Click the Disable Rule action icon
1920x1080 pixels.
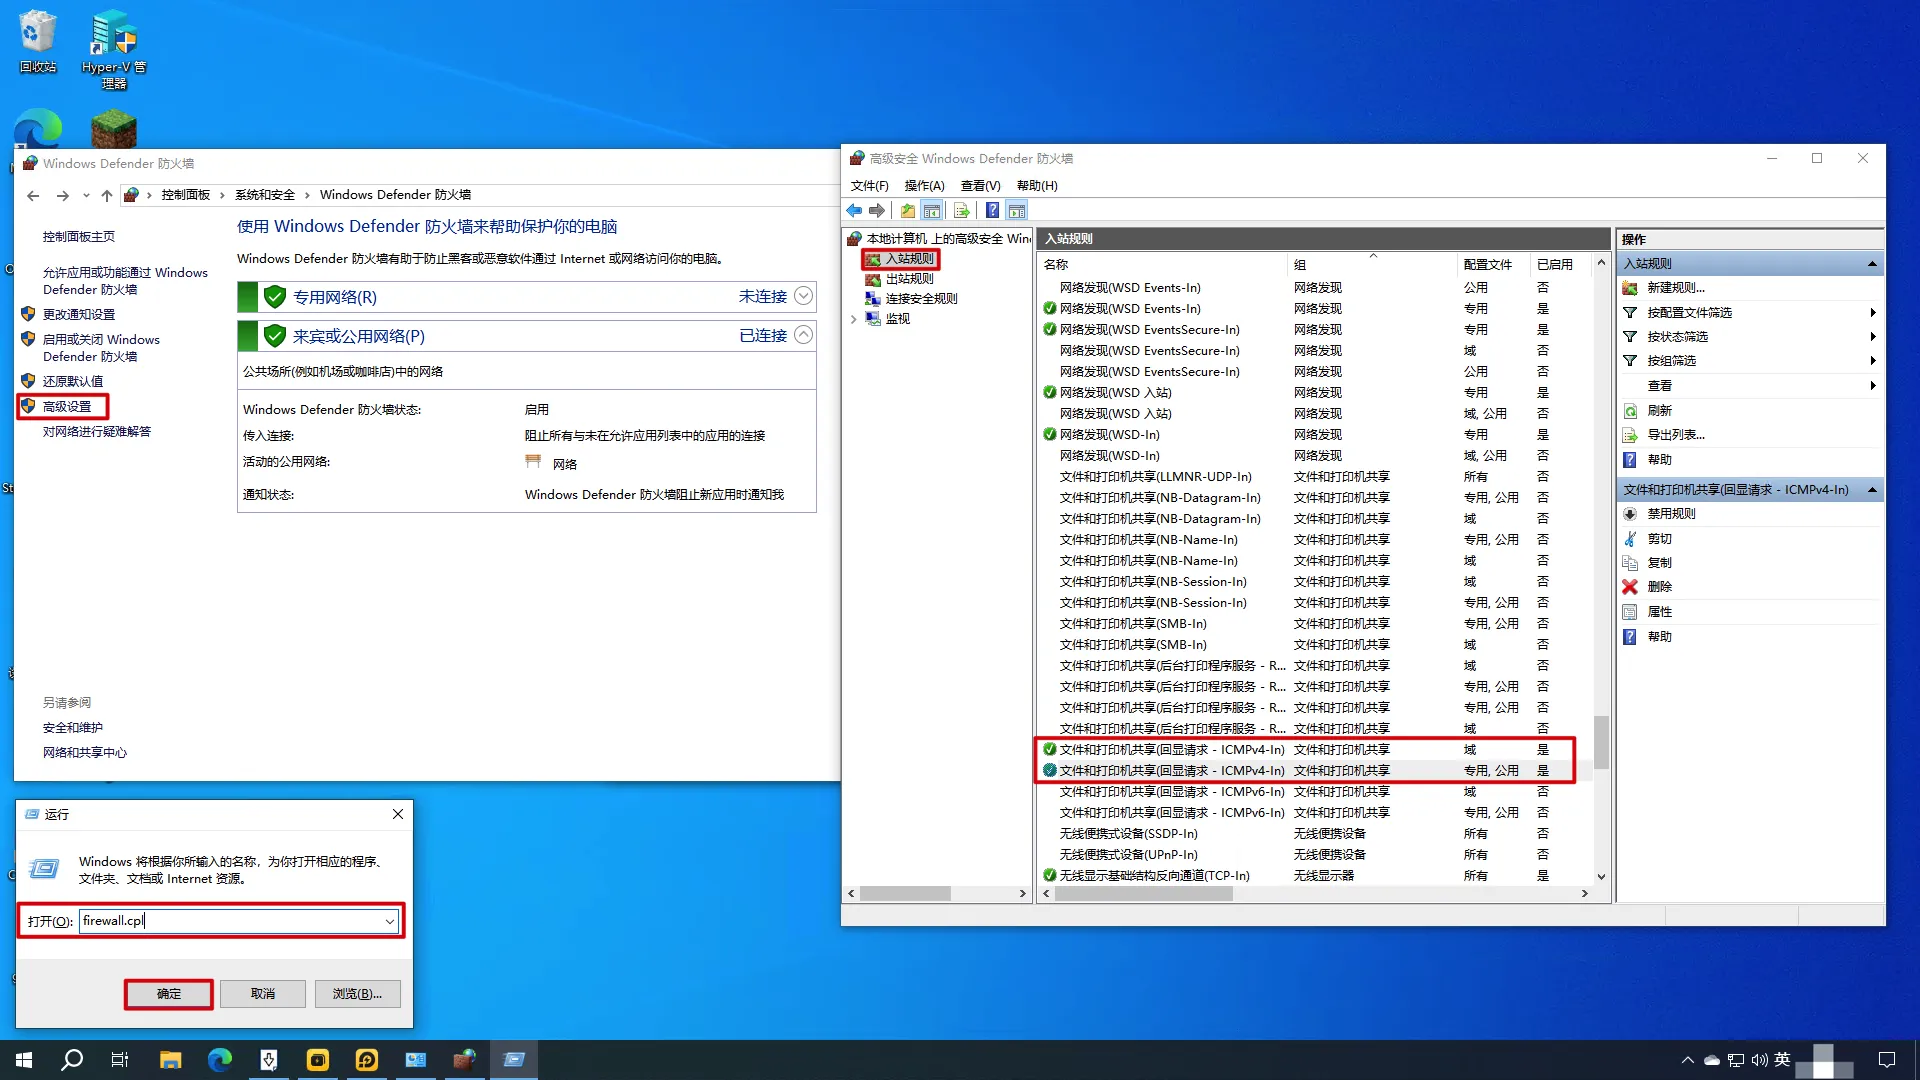tap(1630, 514)
